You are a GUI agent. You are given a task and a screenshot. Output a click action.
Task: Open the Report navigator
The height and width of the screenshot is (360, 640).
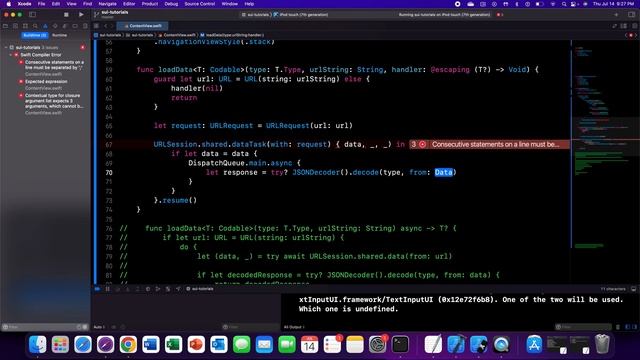85,26
